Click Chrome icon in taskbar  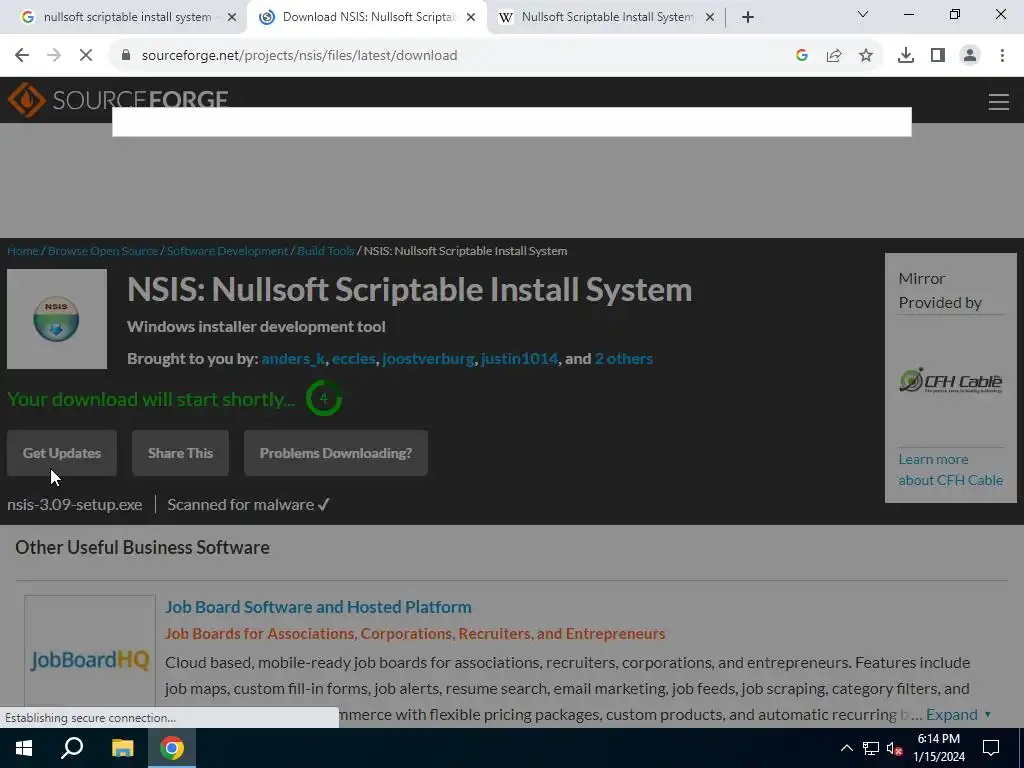click(172, 748)
